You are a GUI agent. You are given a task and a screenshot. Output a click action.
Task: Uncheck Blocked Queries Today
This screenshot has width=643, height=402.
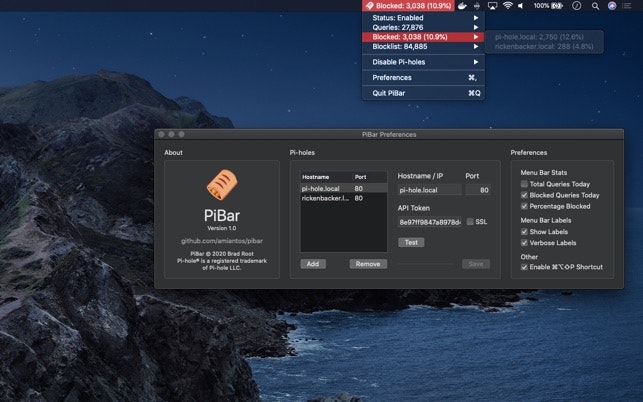pyautogui.click(x=524, y=195)
